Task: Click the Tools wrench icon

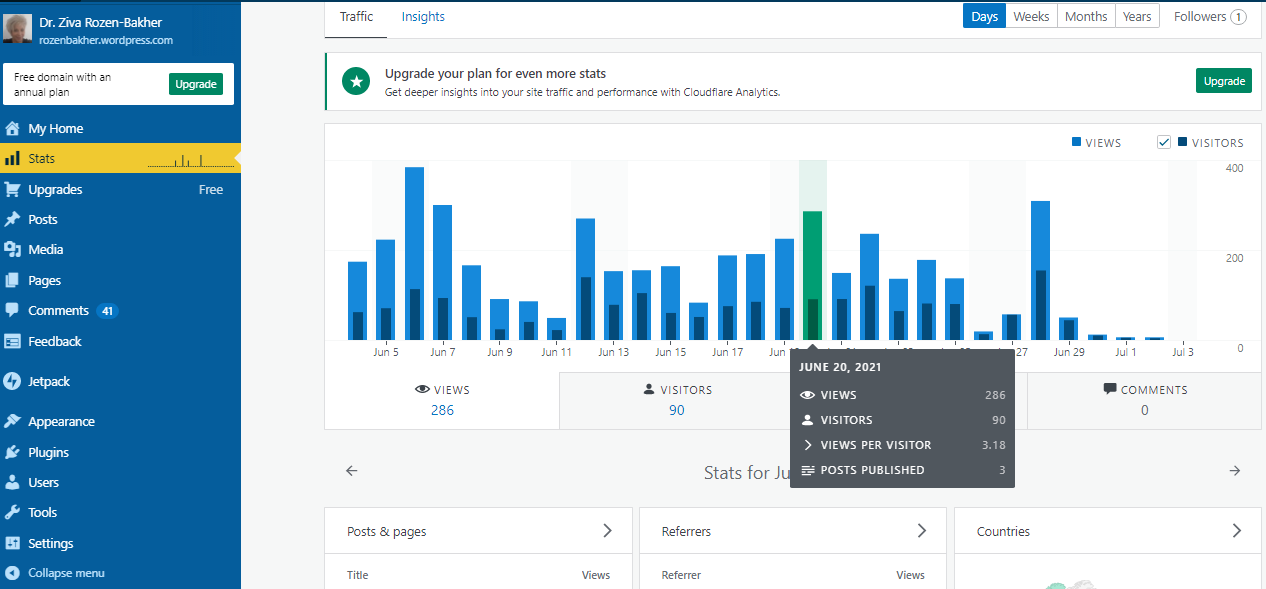Action: [x=12, y=512]
